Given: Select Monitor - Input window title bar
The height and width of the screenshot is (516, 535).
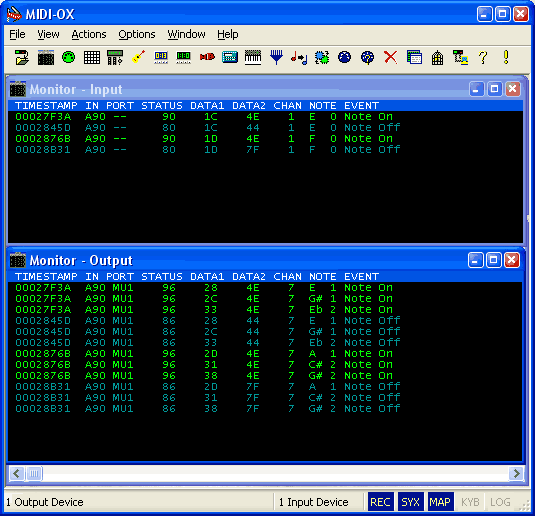Looking at the screenshot, I should (x=239, y=89).
